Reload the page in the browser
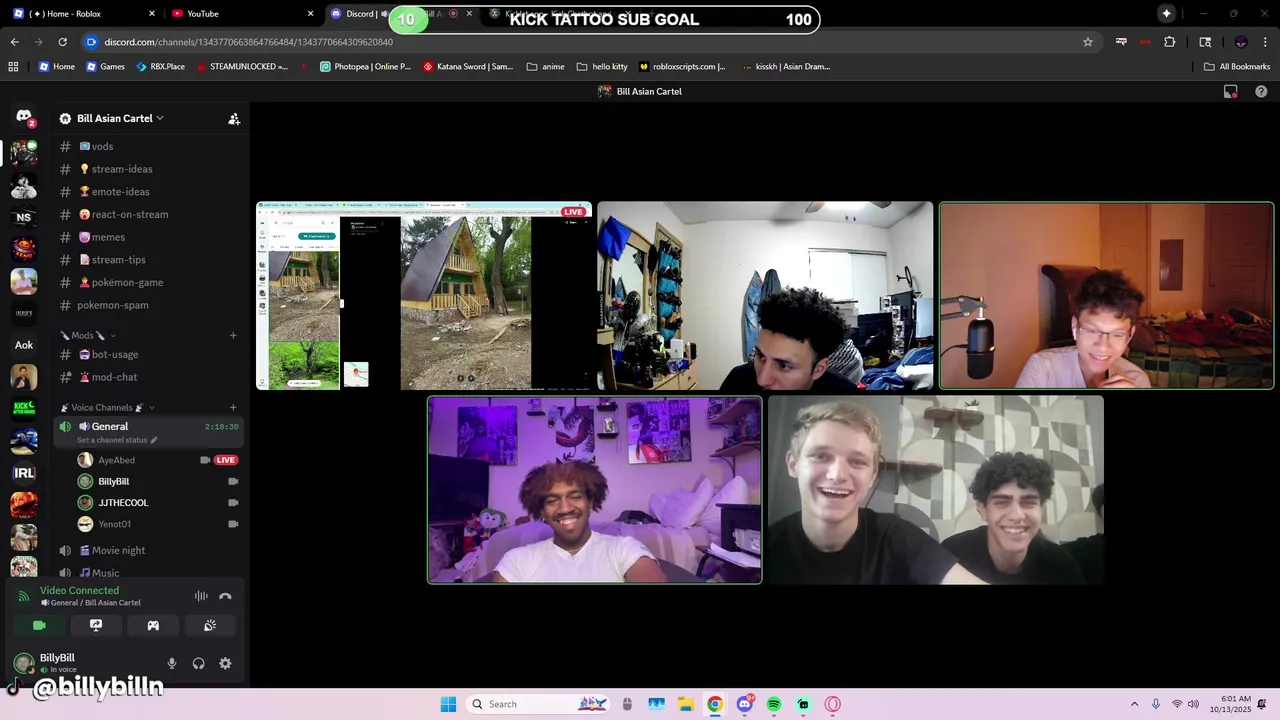The width and height of the screenshot is (1280, 720). pyautogui.click(x=62, y=42)
